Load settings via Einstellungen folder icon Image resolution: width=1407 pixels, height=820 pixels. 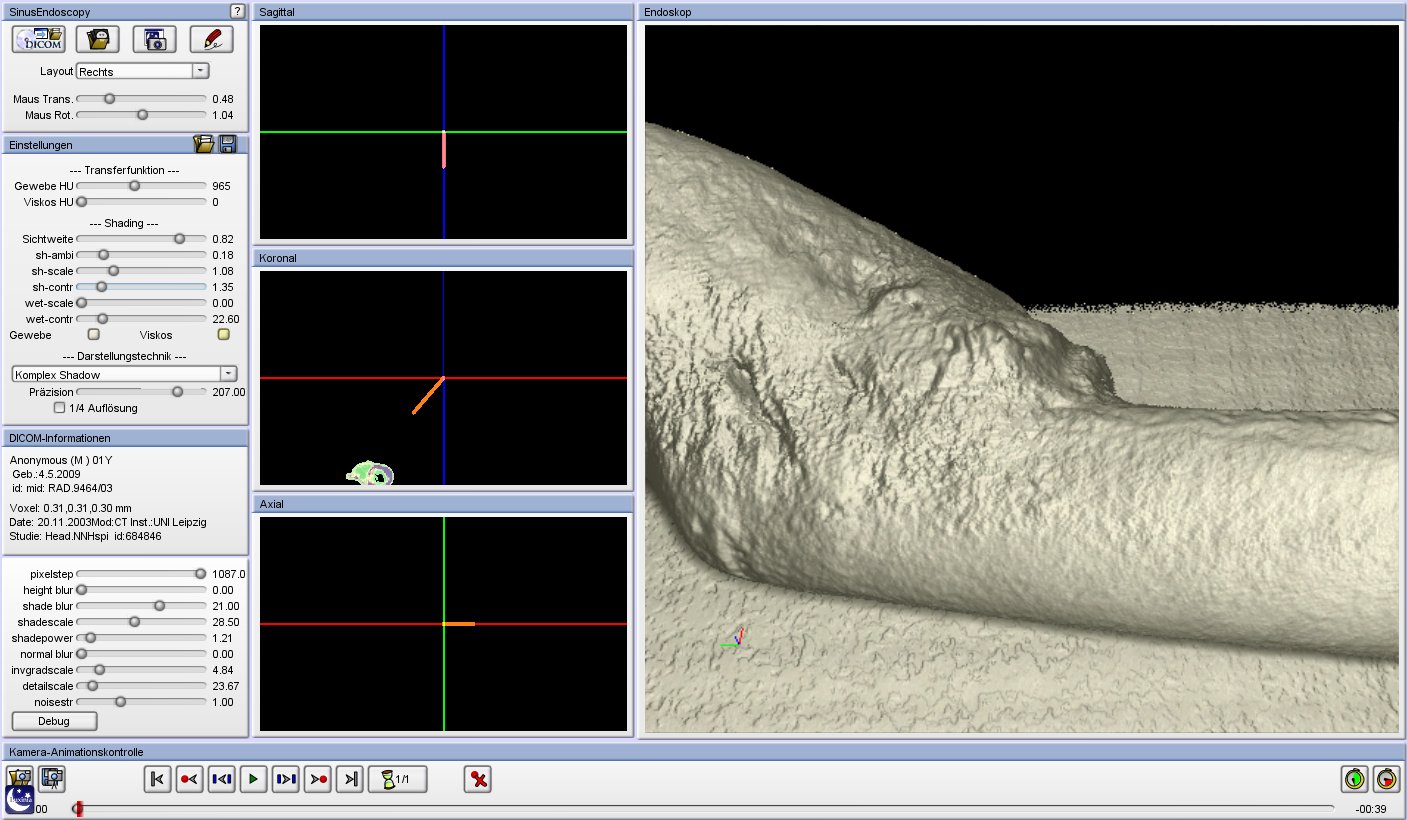204,145
